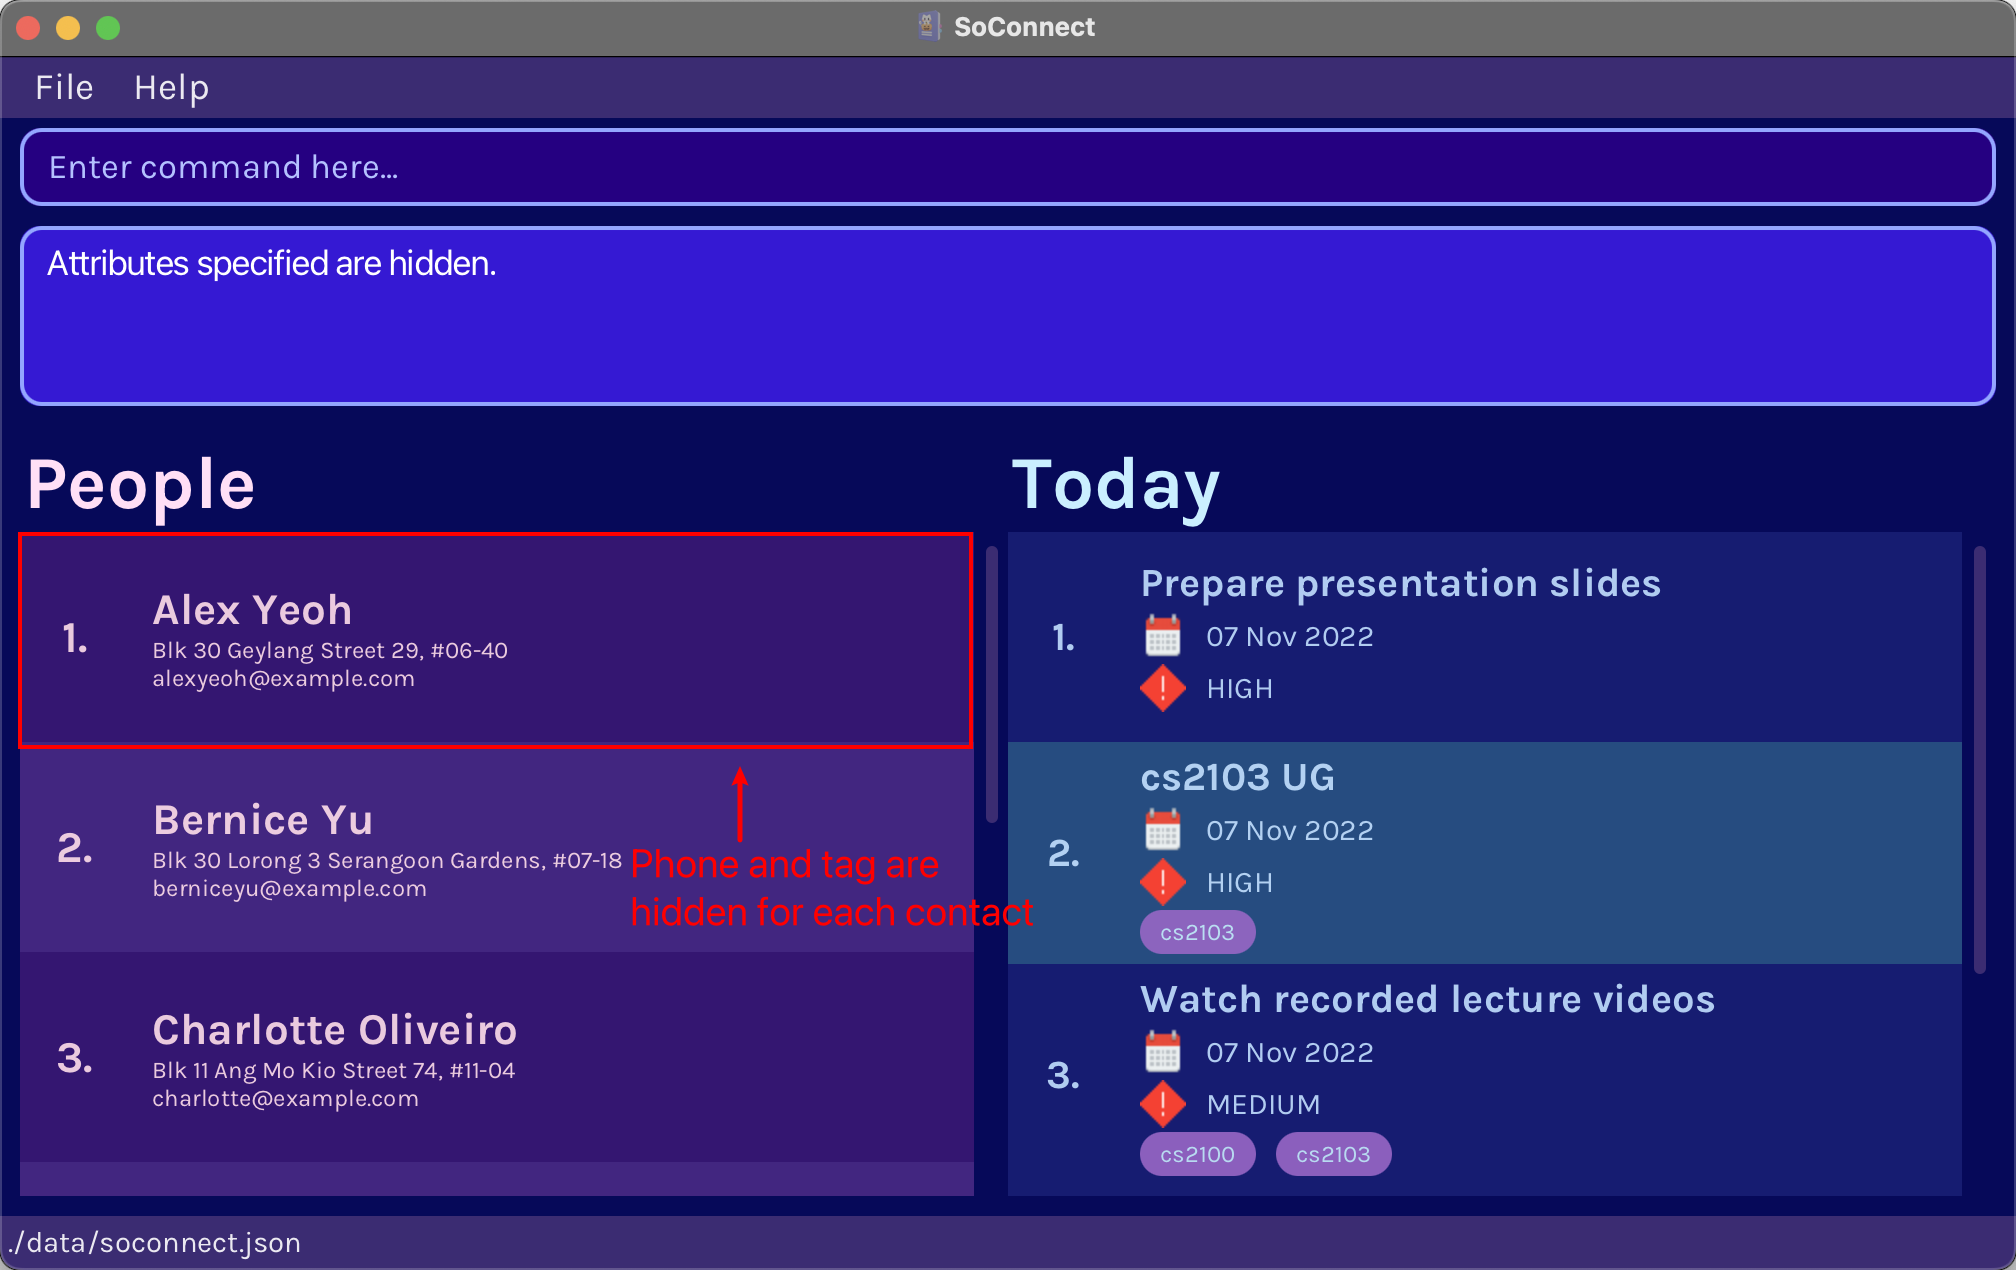This screenshot has height=1270, width=2016.
Task: Open the File menu
Action: coord(64,88)
